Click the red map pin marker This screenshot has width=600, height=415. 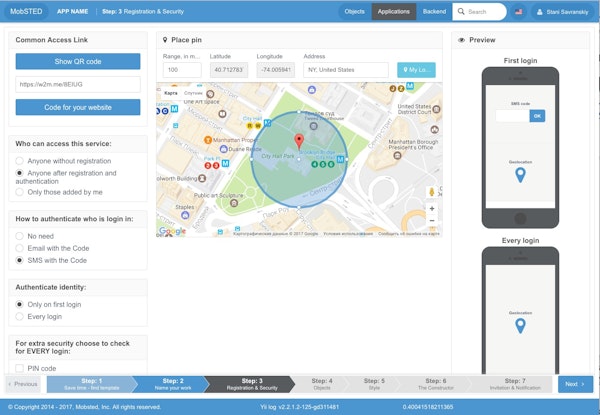299,141
